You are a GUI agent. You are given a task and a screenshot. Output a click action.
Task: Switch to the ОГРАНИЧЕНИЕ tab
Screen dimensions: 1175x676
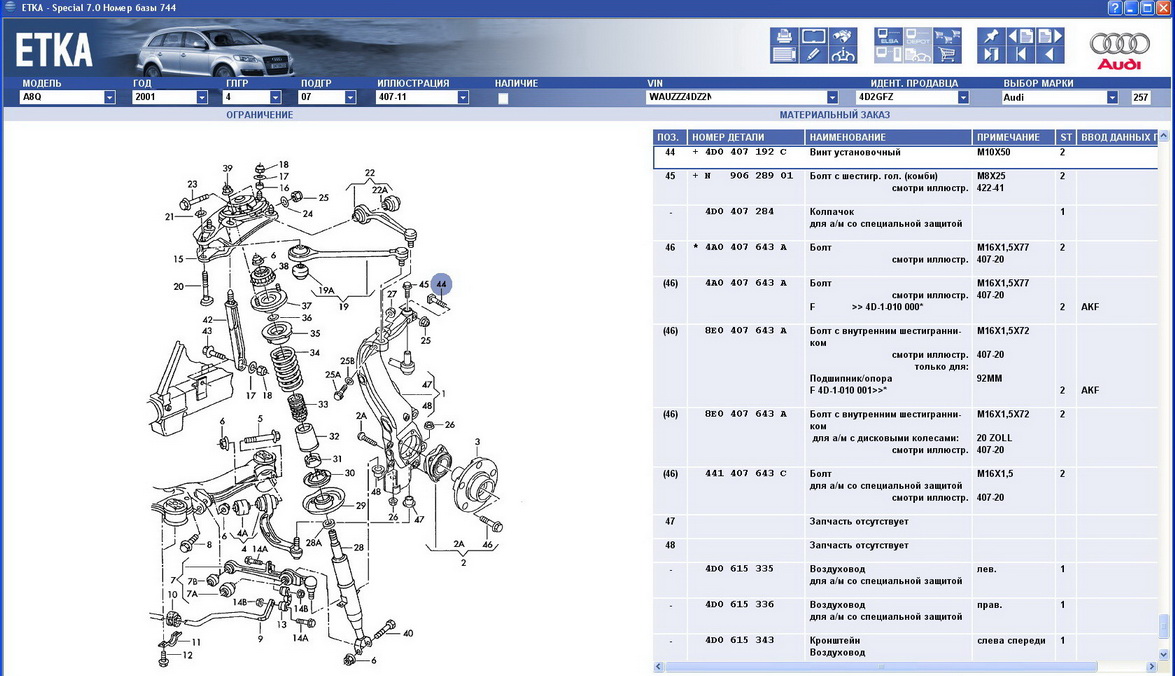click(259, 115)
